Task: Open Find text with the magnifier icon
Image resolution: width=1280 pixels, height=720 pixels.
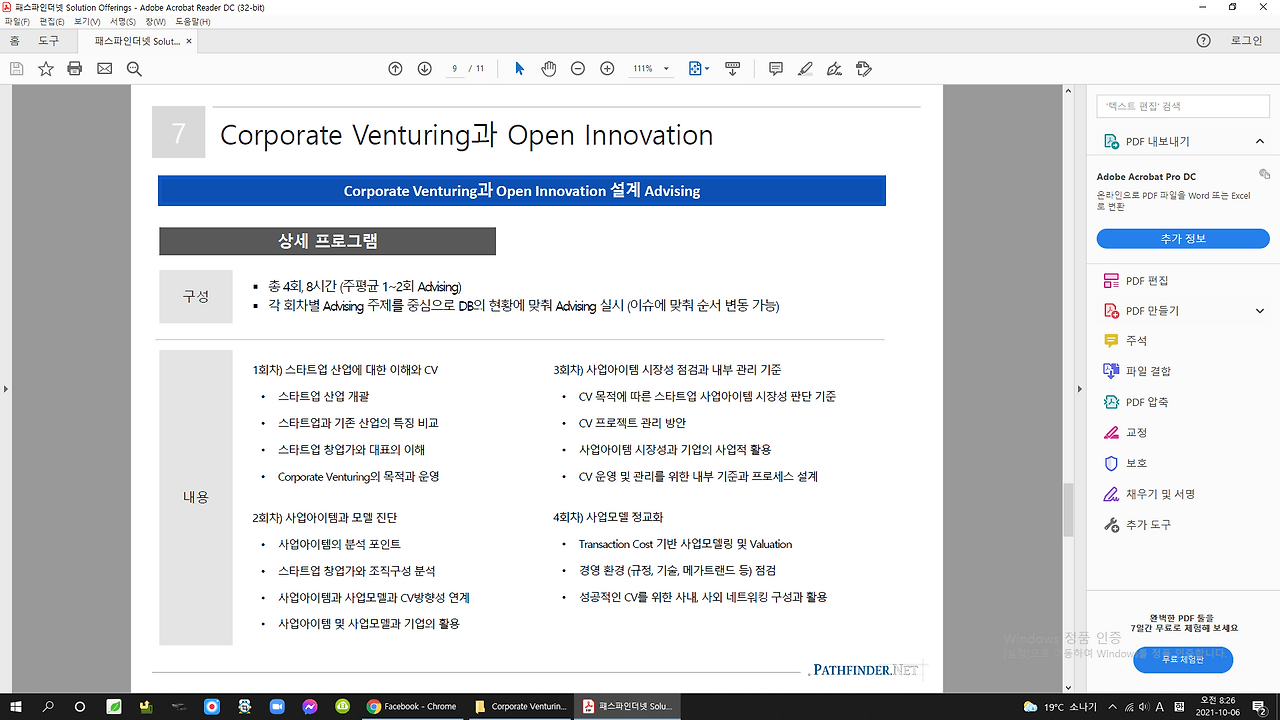Action: pos(134,69)
